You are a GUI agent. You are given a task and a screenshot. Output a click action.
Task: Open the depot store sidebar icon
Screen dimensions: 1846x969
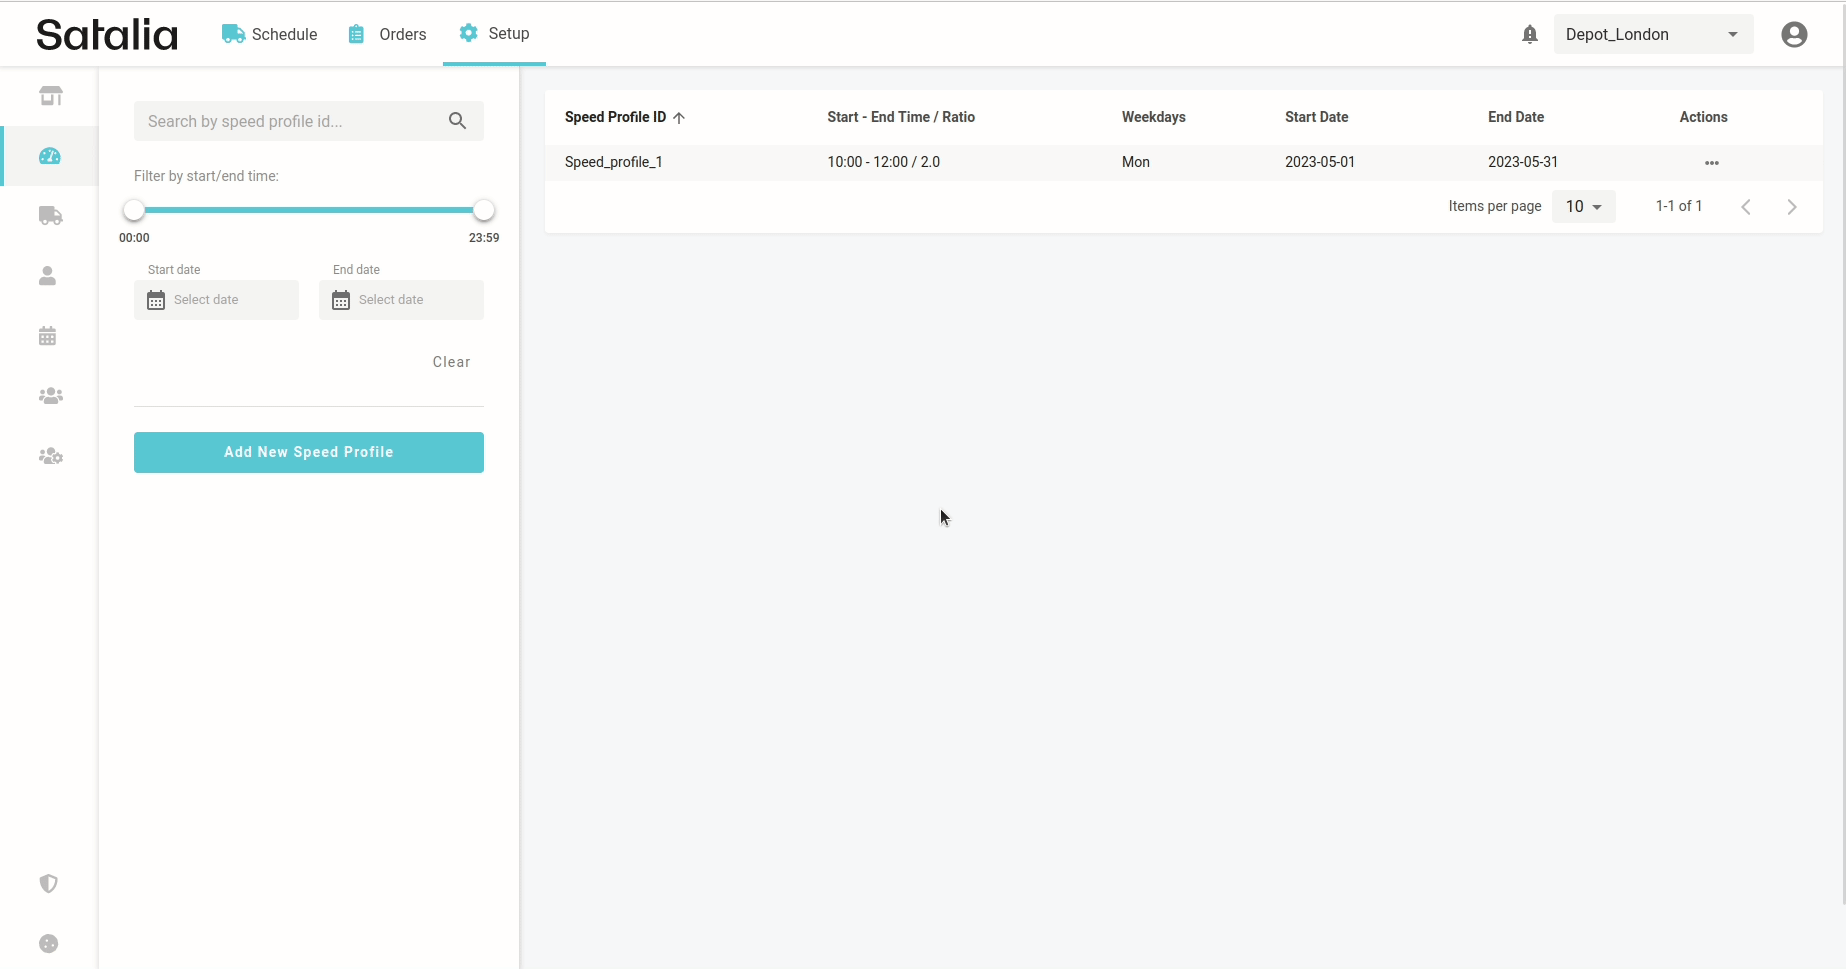pos(50,96)
